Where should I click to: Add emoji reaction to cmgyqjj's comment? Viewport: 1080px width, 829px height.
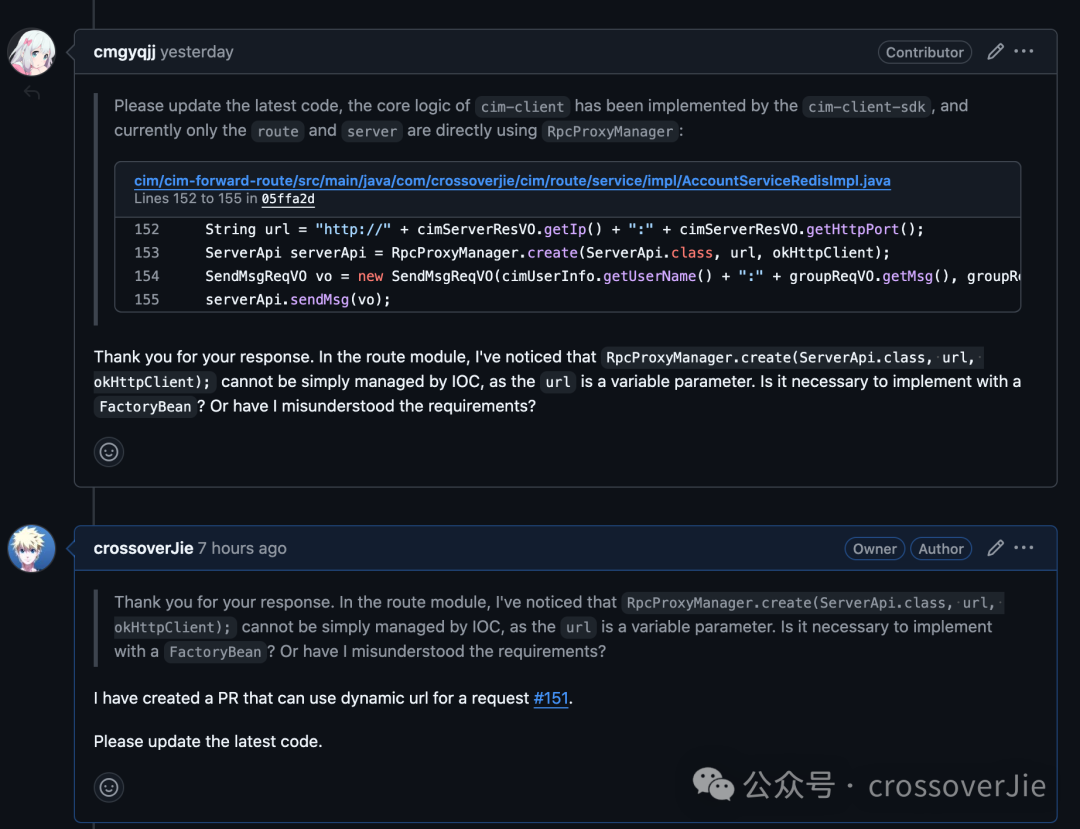pos(109,452)
